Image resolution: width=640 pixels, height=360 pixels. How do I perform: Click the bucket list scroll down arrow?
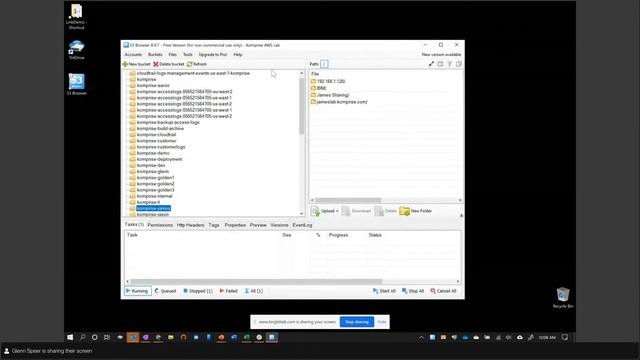pos(302,213)
